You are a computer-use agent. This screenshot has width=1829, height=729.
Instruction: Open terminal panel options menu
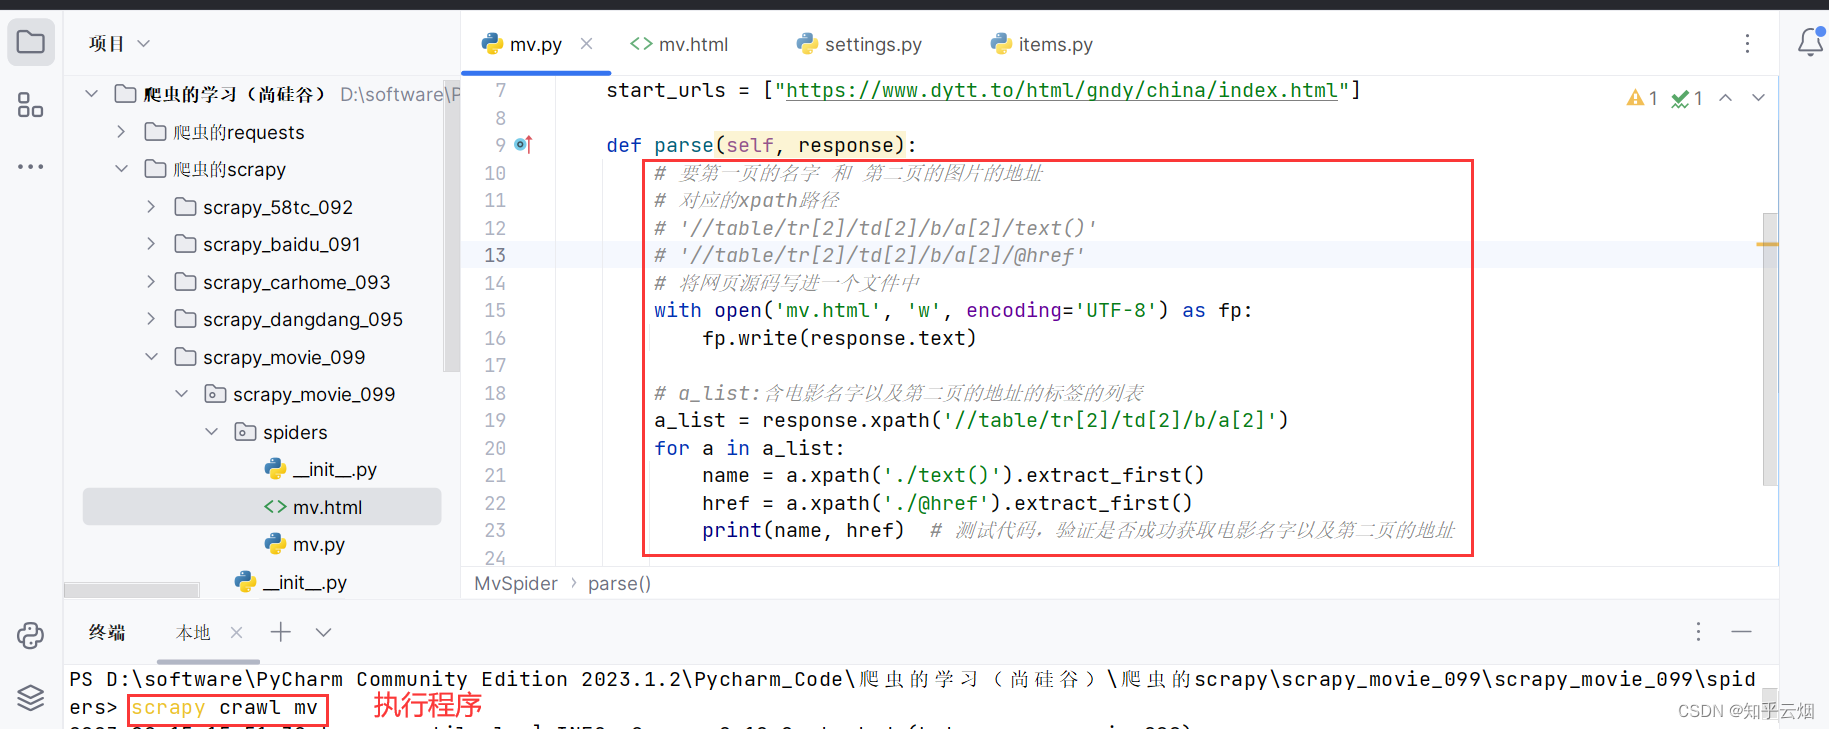(1698, 631)
